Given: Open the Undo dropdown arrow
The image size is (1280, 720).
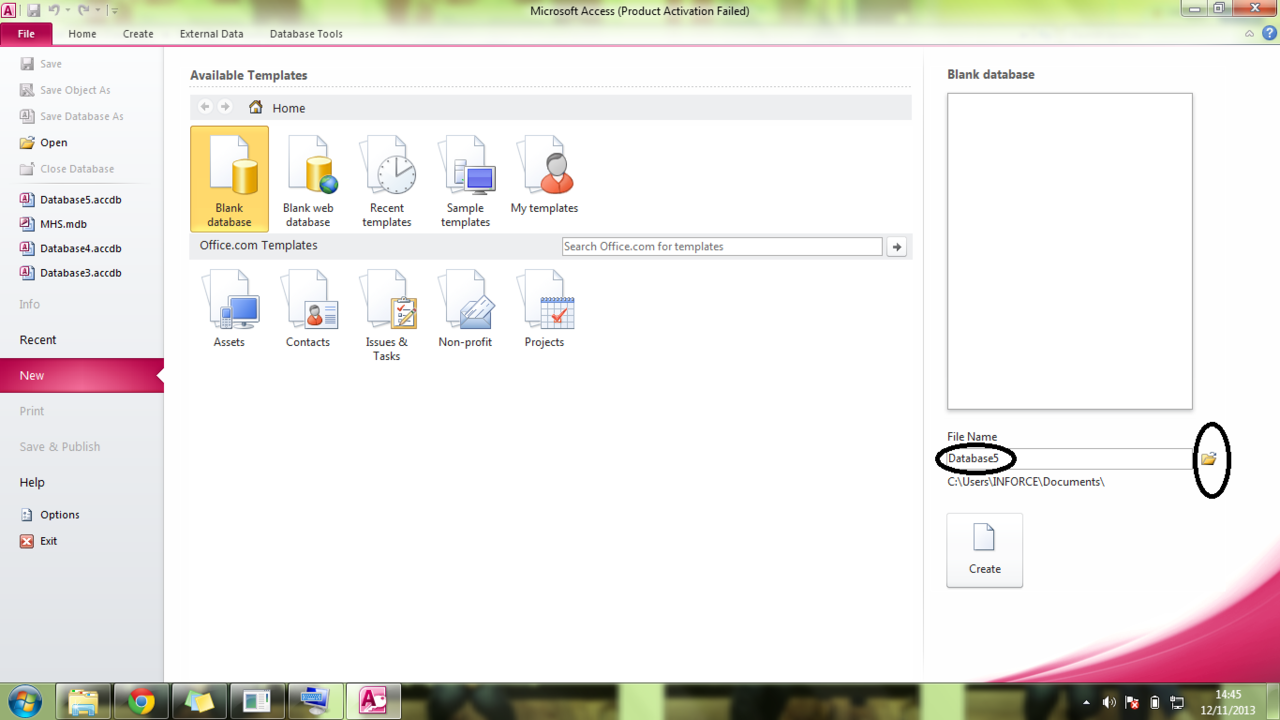Looking at the screenshot, I should [x=67, y=11].
